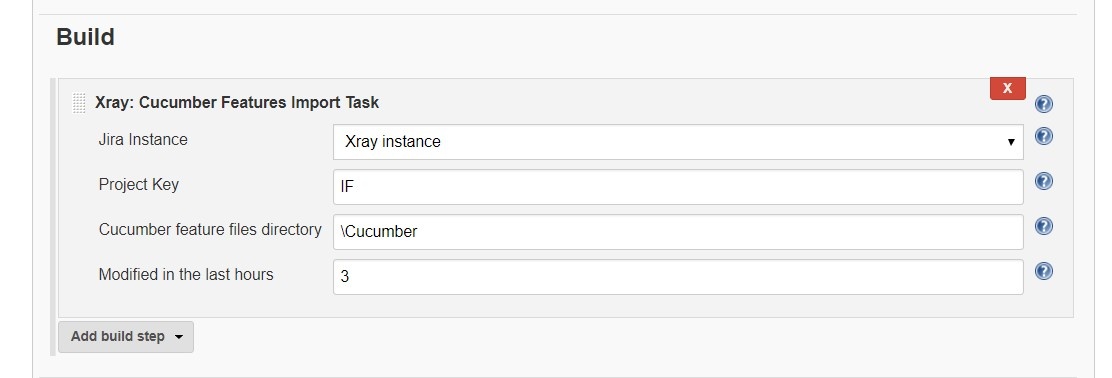Focus the Project Key input field
The height and width of the screenshot is (378, 1112).
click(678, 187)
